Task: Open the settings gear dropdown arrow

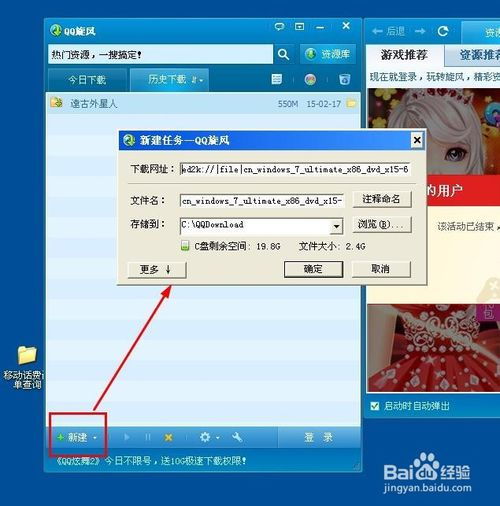Action: click(218, 438)
